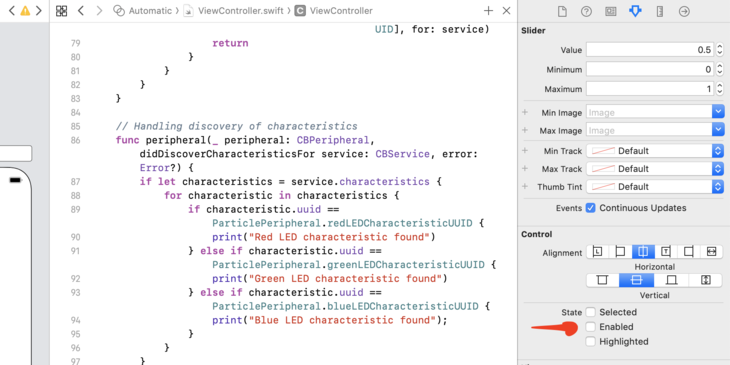Click the slider Value input field
The height and width of the screenshot is (365, 730).
click(650, 50)
